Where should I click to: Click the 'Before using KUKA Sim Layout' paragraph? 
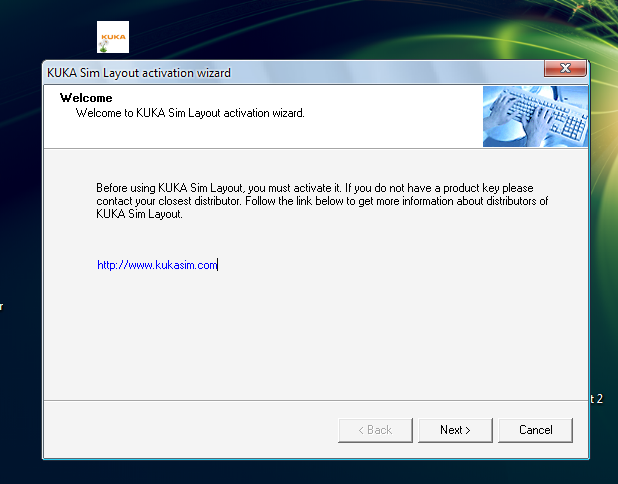[322, 201]
